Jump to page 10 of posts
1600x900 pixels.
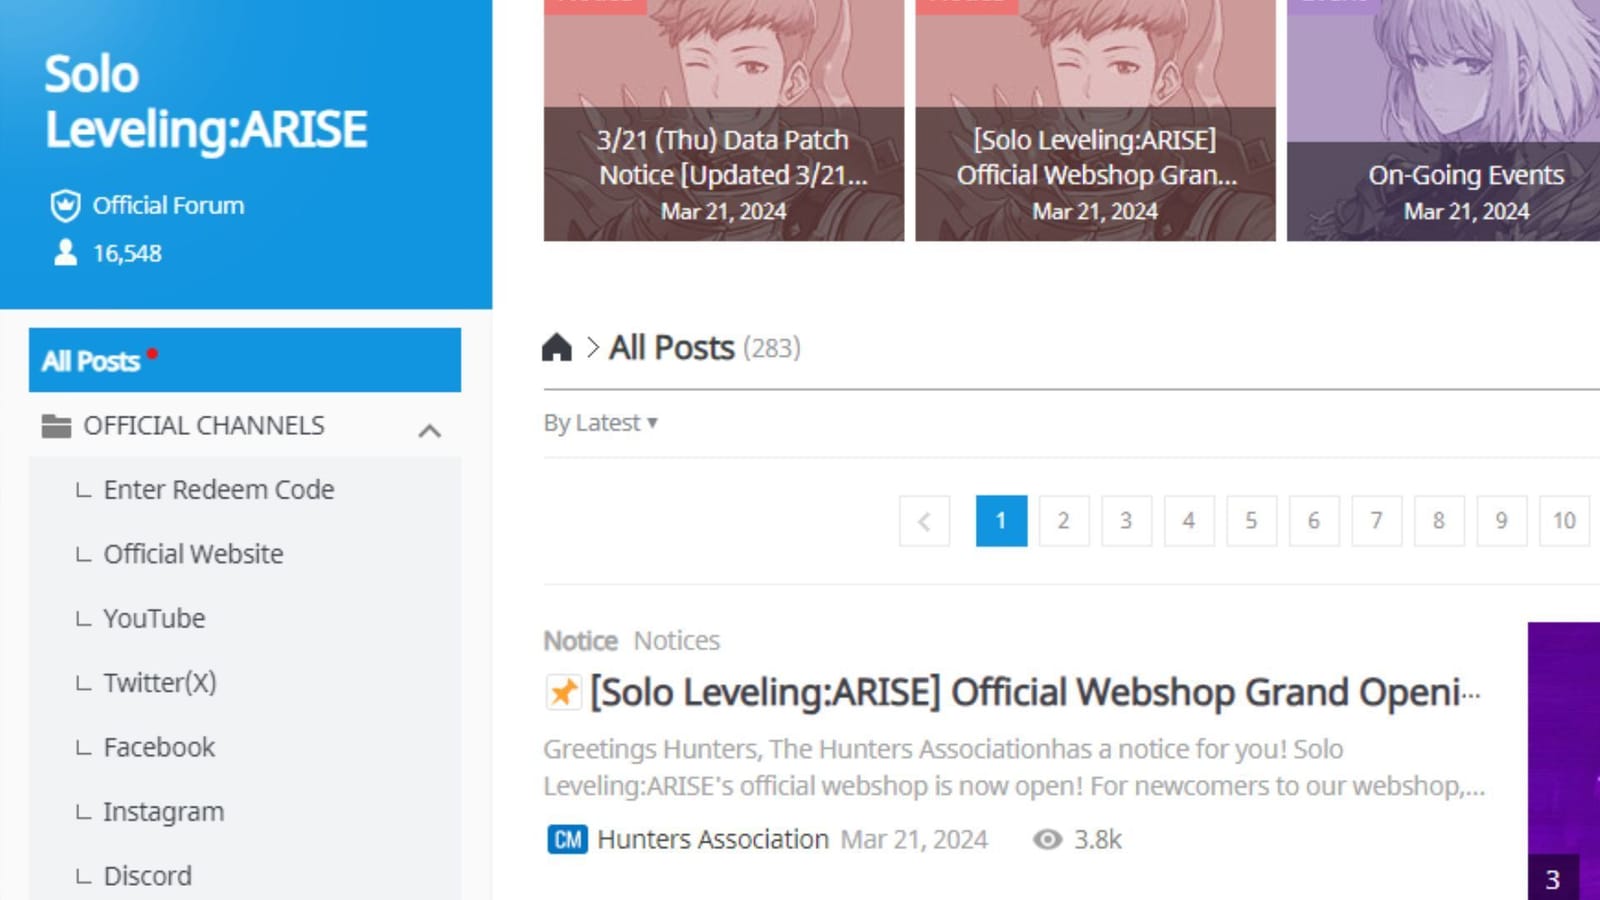[x=1563, y=521]
